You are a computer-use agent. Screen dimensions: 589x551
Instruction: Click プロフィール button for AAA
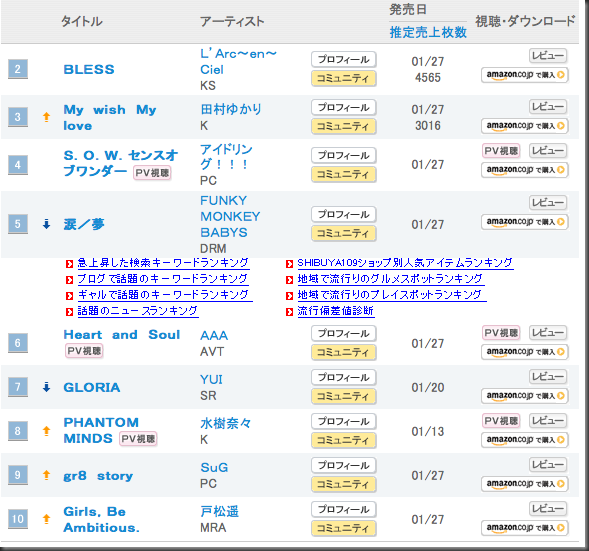[344, 333]
